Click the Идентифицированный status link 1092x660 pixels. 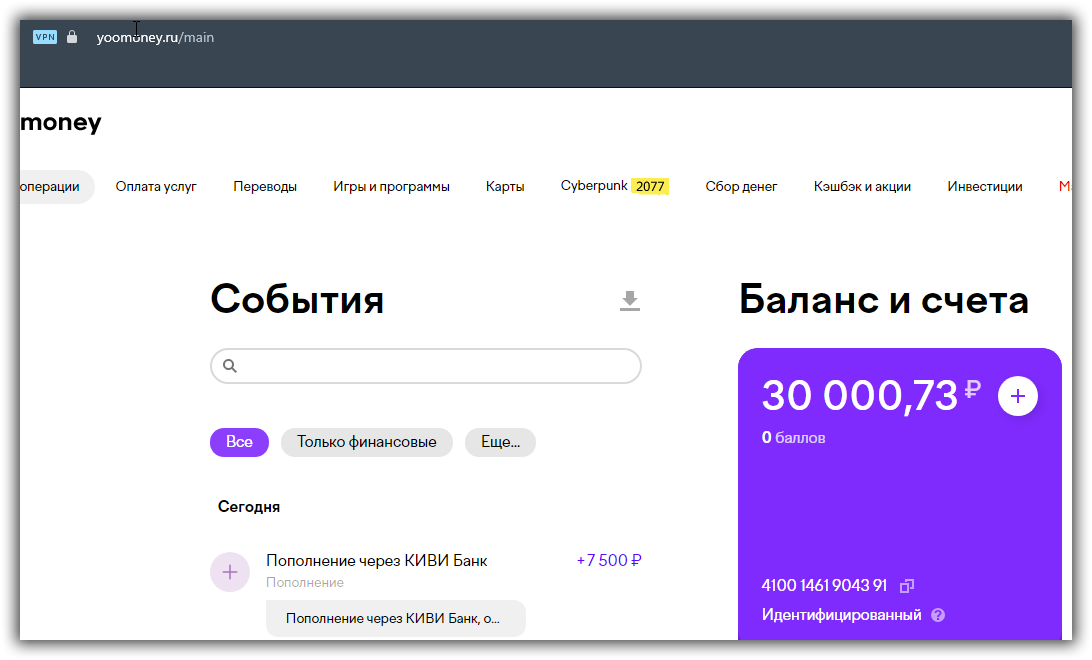click(x=841, y=615)
